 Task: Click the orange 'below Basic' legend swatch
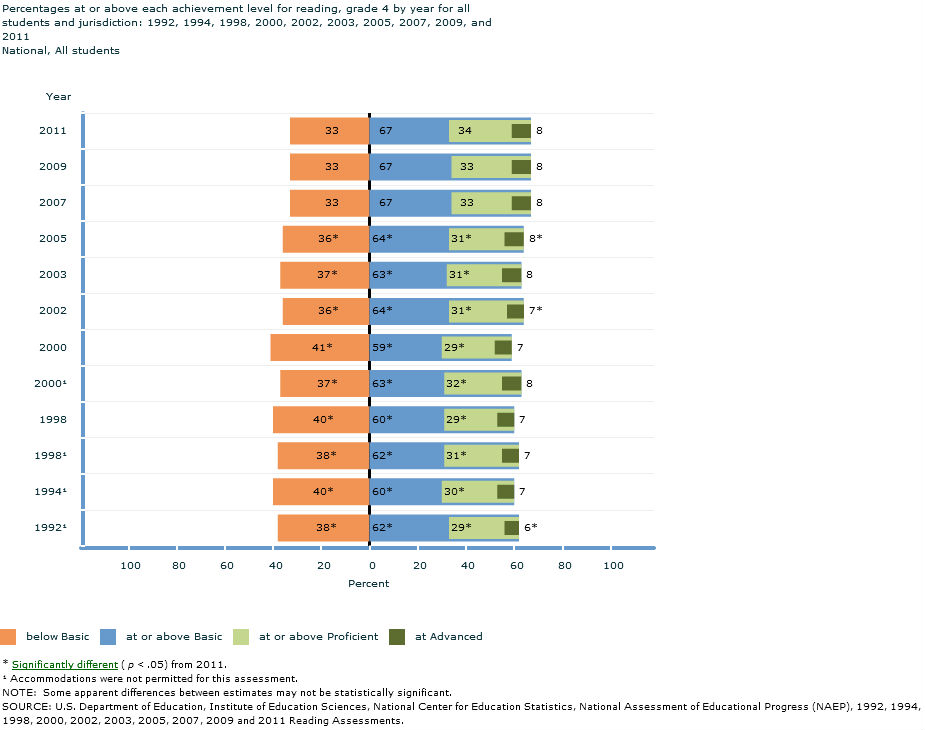pos(9,636)
